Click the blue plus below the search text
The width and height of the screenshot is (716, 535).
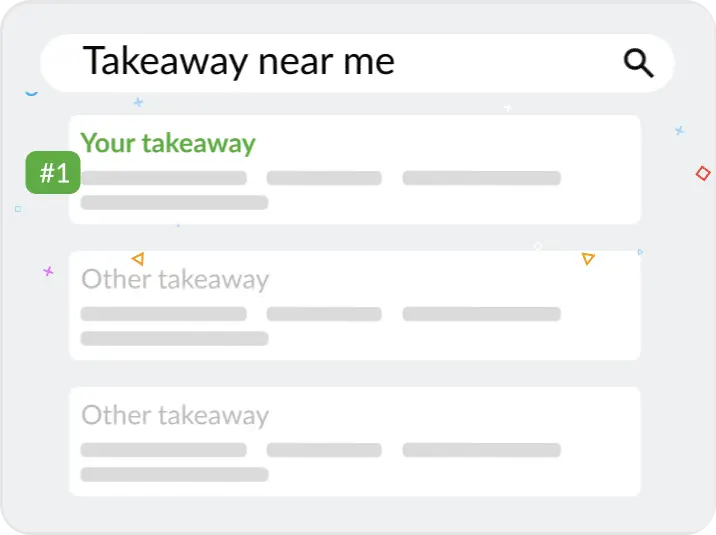click(x=138, y=102)
